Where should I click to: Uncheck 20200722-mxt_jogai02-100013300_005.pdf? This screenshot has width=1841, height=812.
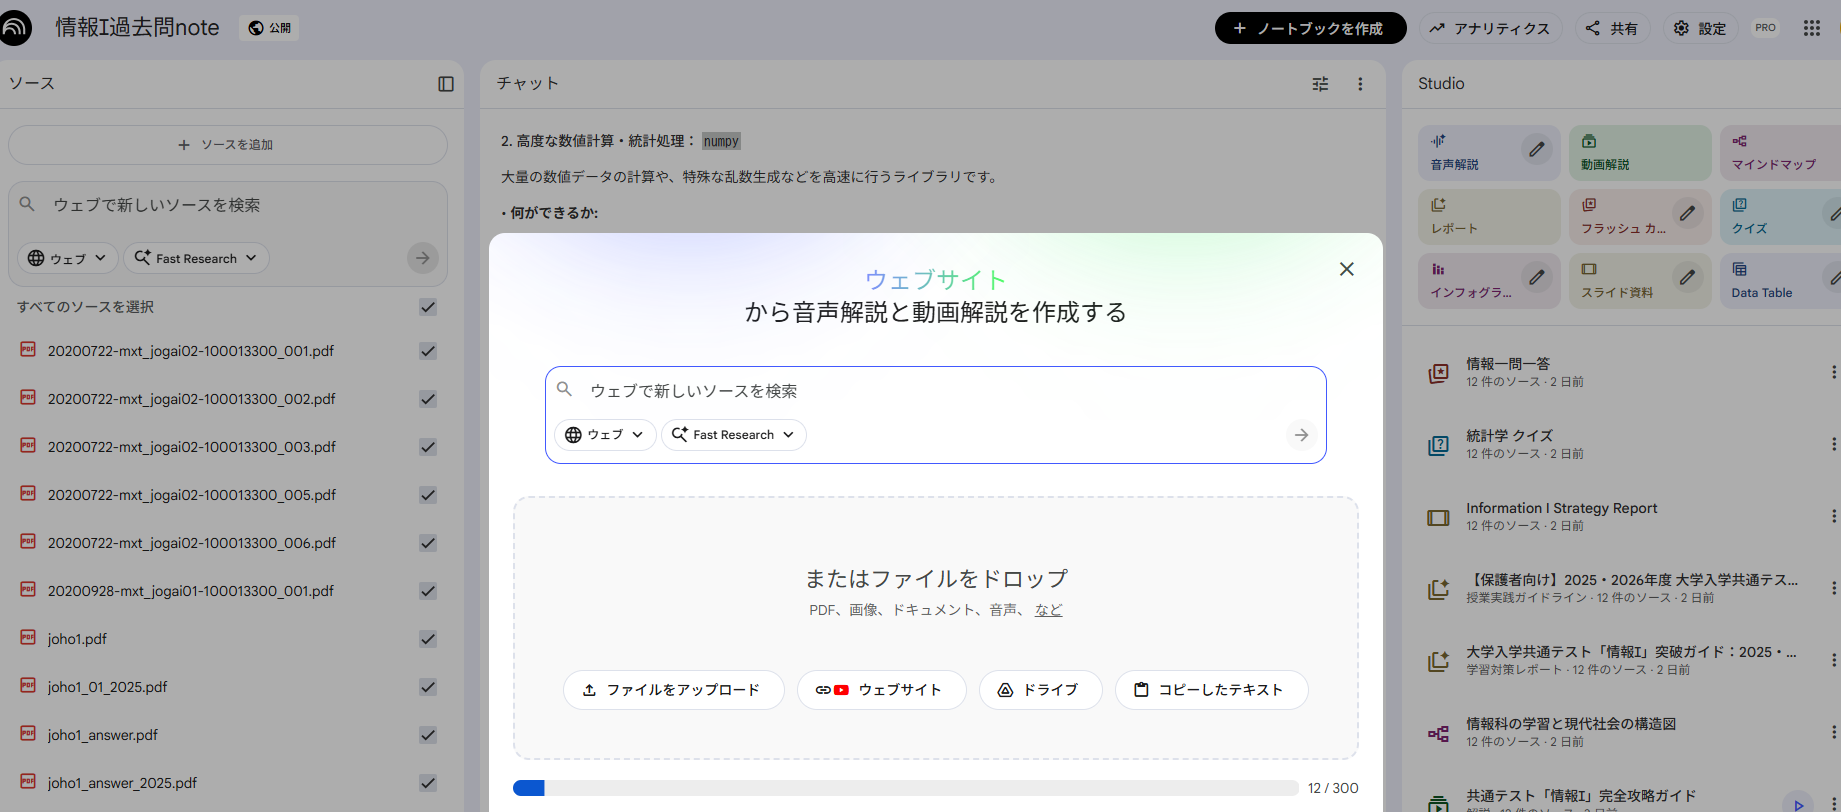pyautogui.click(x=428, y=495)
